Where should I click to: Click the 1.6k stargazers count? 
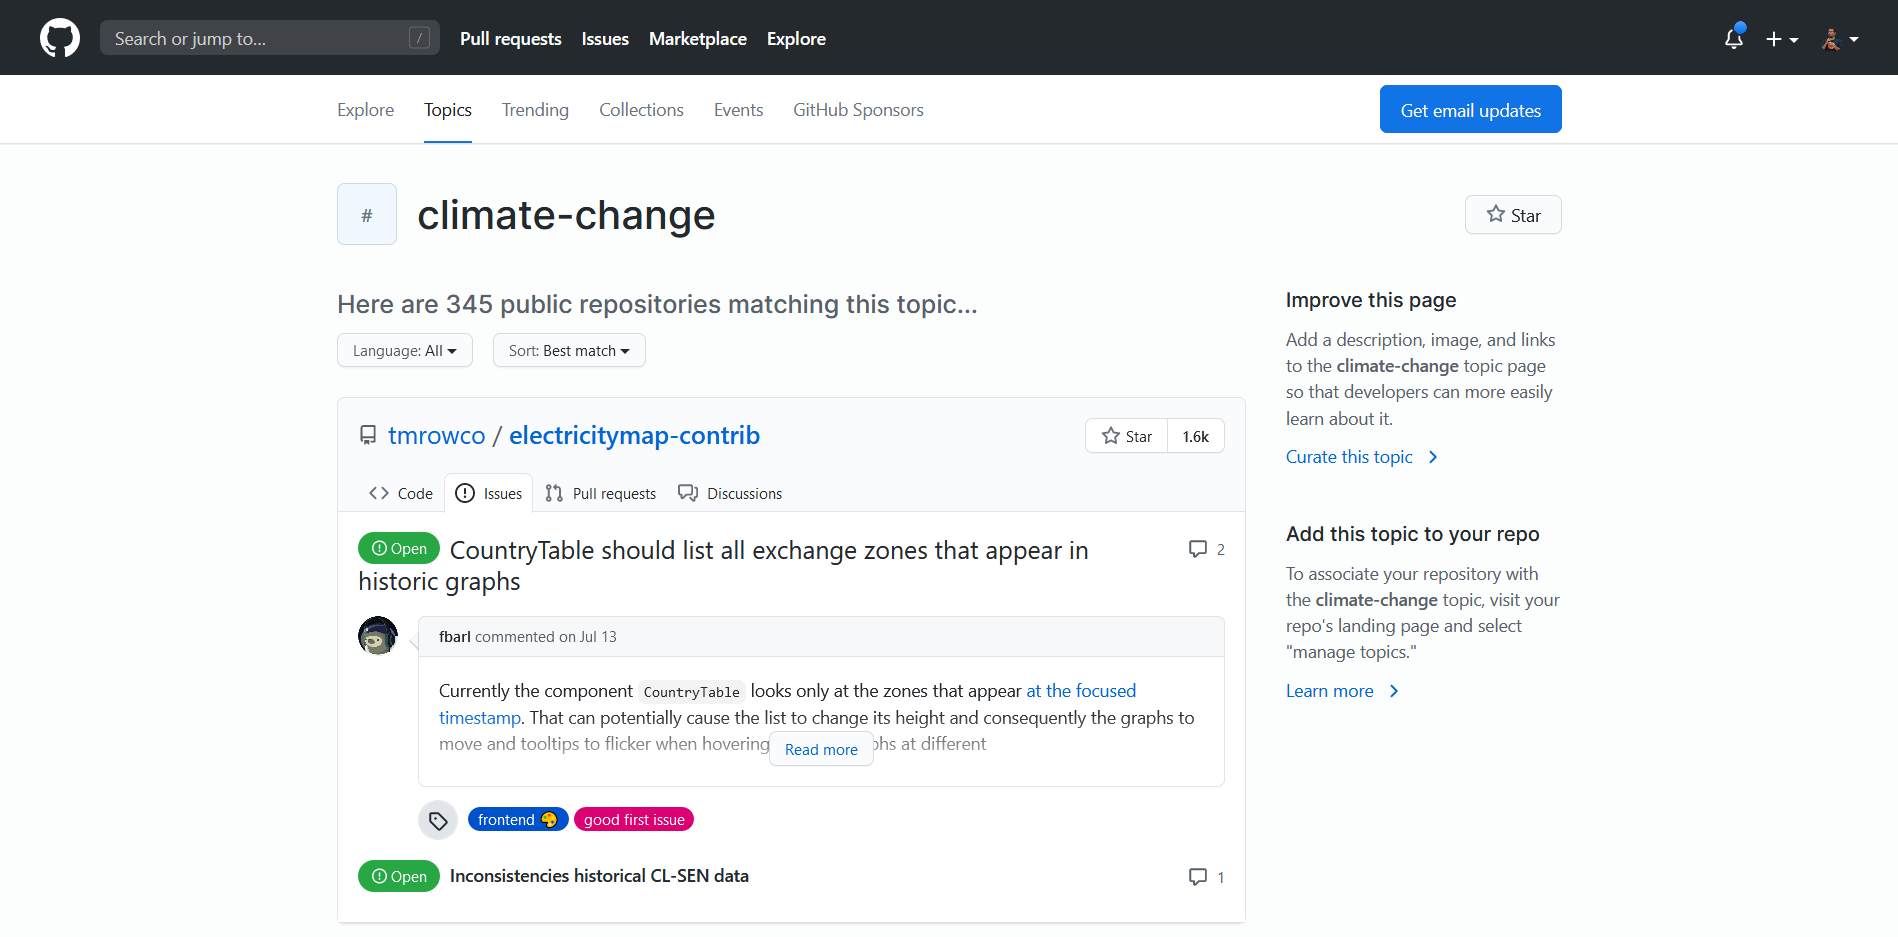tap(1196, 436)
